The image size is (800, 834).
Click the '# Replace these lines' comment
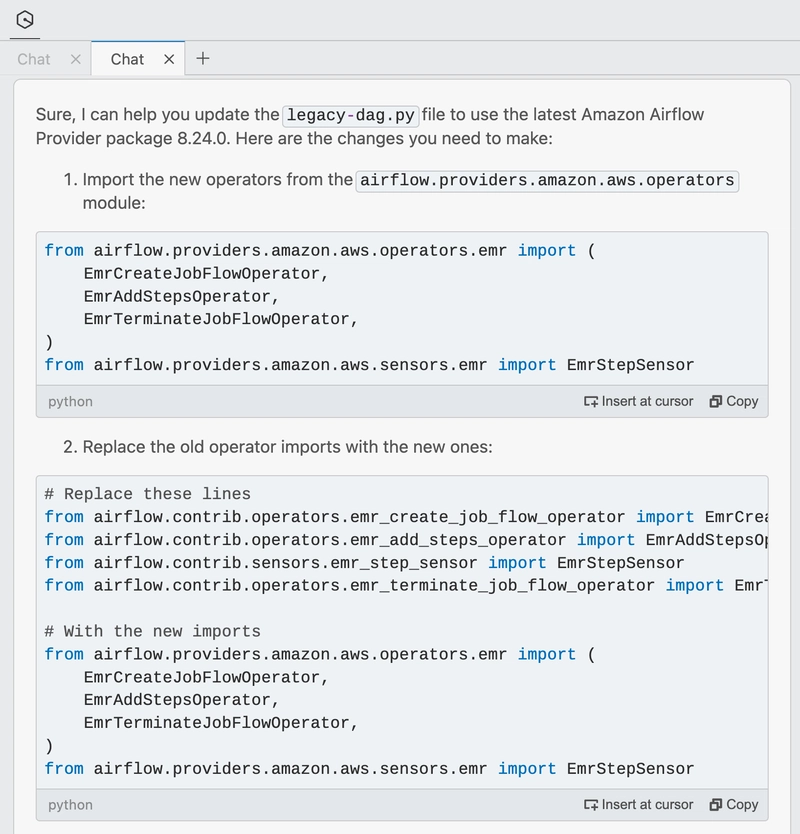pyautogui.click(x=147, y=494)
